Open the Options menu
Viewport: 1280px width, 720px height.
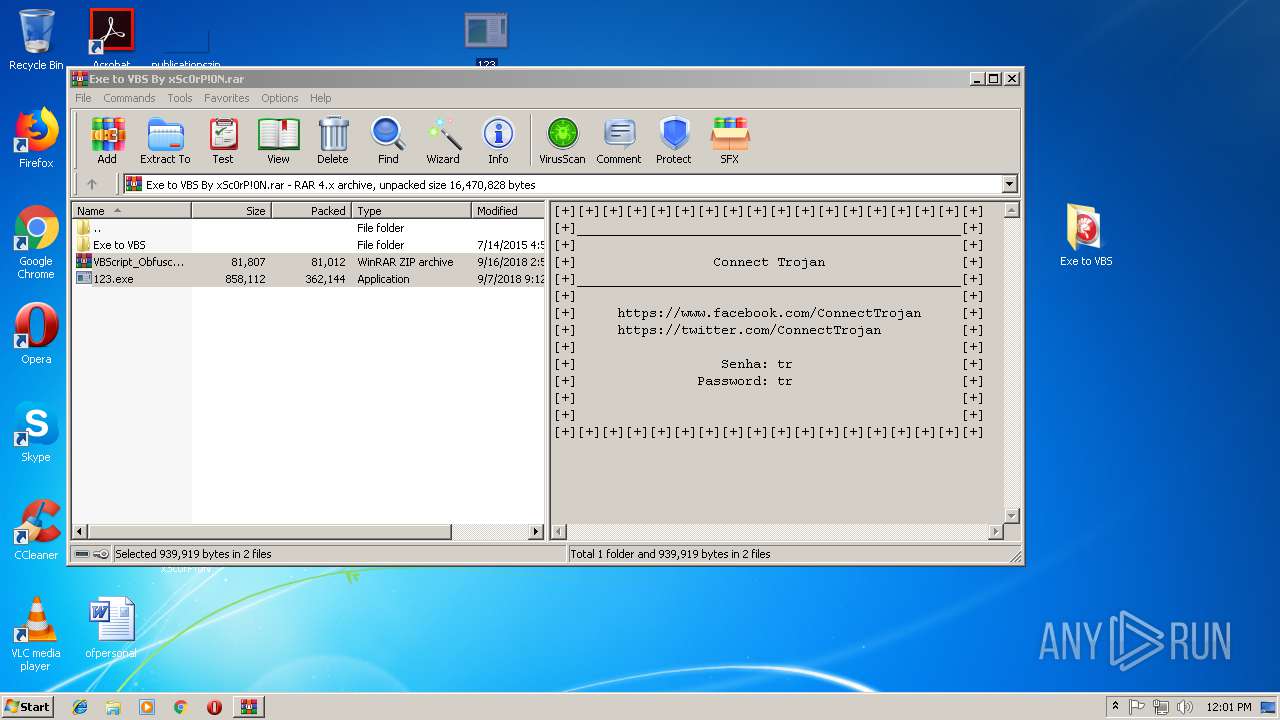280,98
